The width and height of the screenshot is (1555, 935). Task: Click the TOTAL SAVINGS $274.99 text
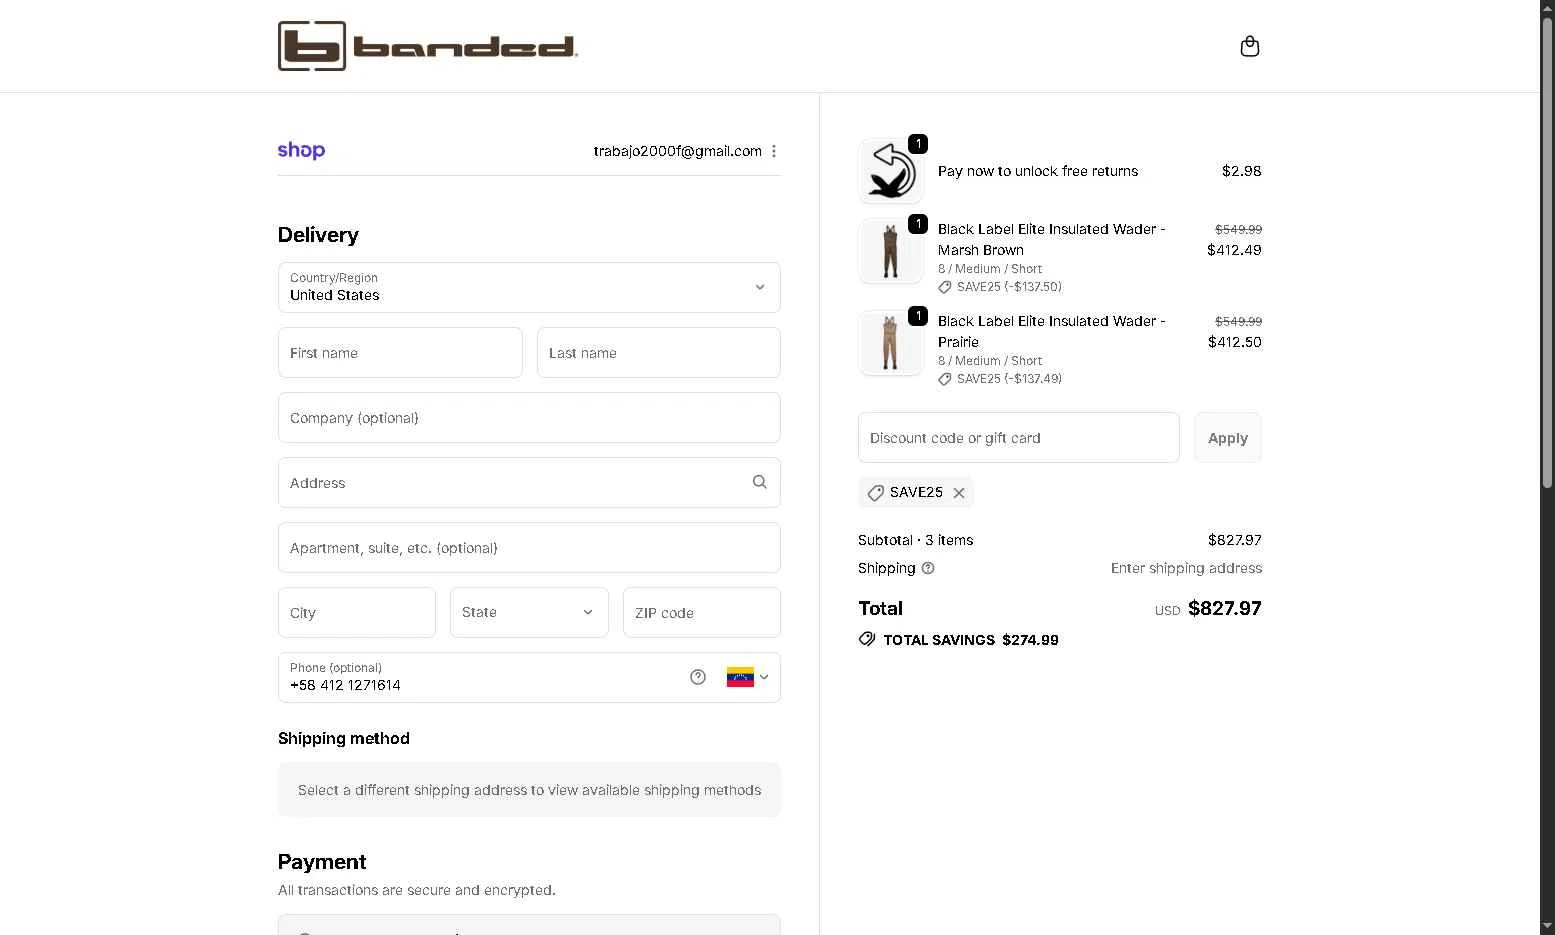(x=971, y=640)
